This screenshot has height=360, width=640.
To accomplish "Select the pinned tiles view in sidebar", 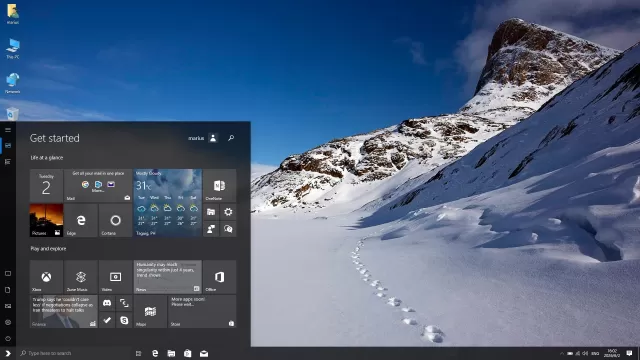I will [8, 146].
